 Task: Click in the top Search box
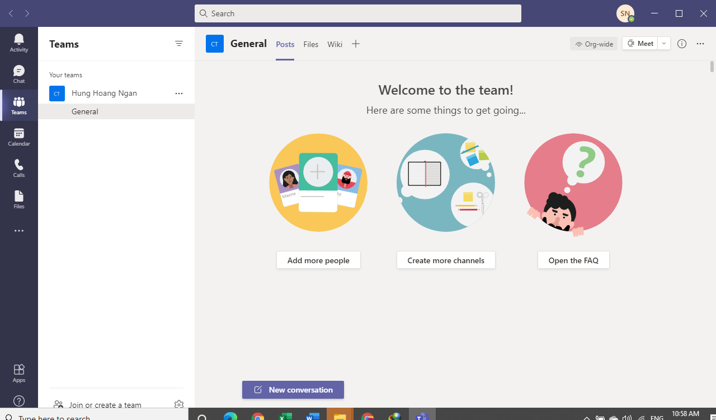358,13
